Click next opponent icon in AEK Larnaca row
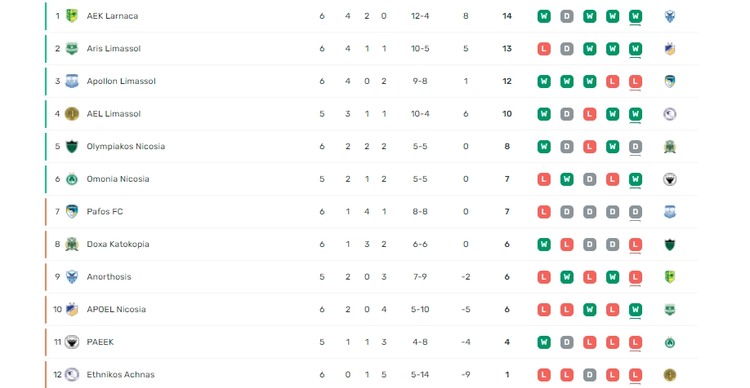The width and height of the screenshot is (750, 388). 670,16
